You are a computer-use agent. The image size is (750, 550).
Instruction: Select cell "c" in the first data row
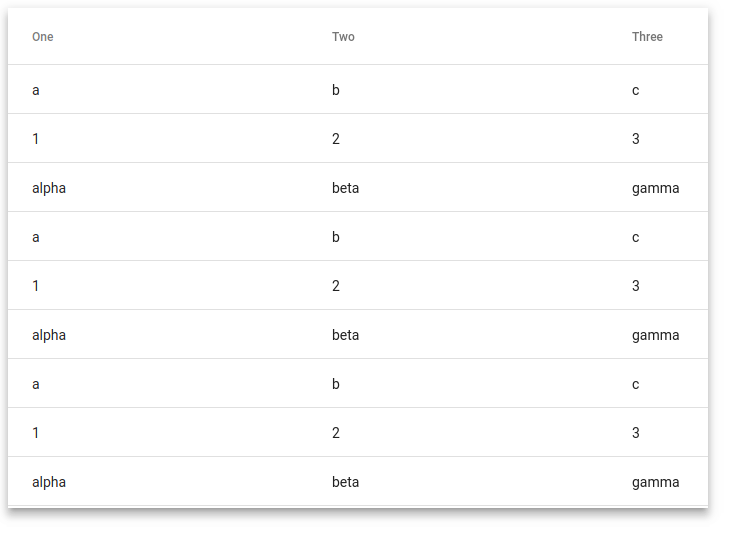pyautogui.click(x=635, y=90)
